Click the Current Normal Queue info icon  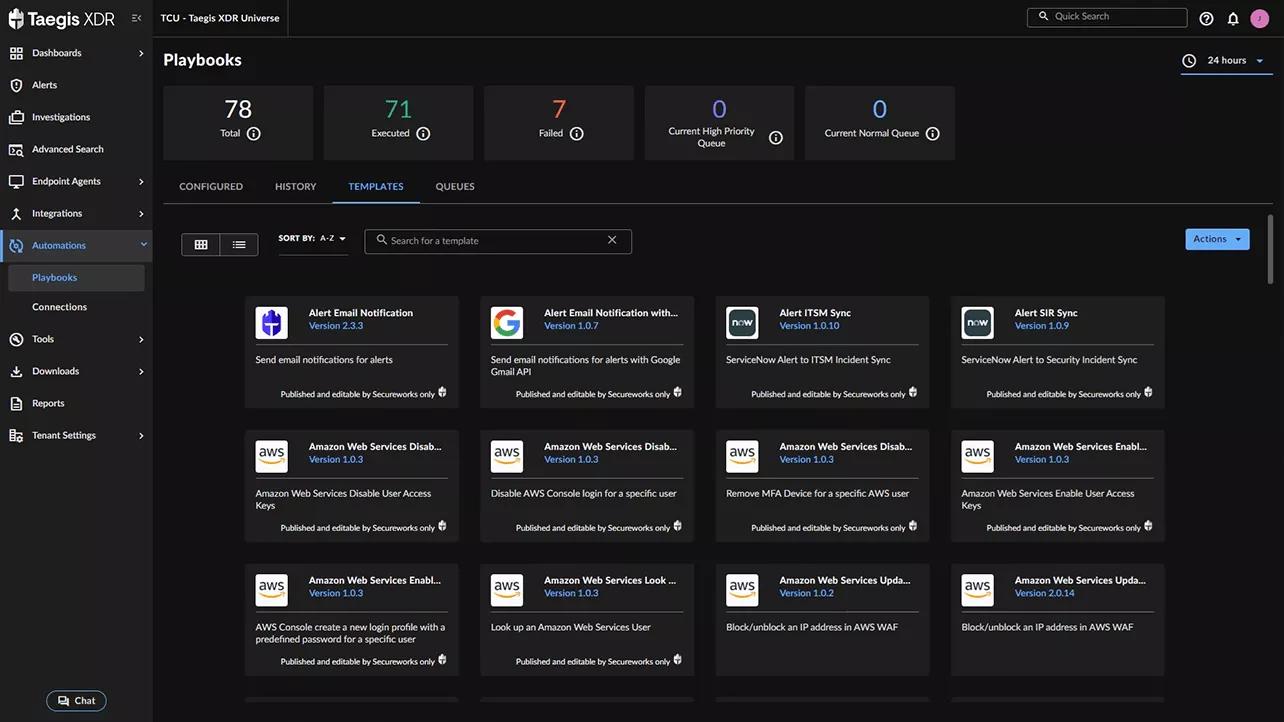pos(932,134)
